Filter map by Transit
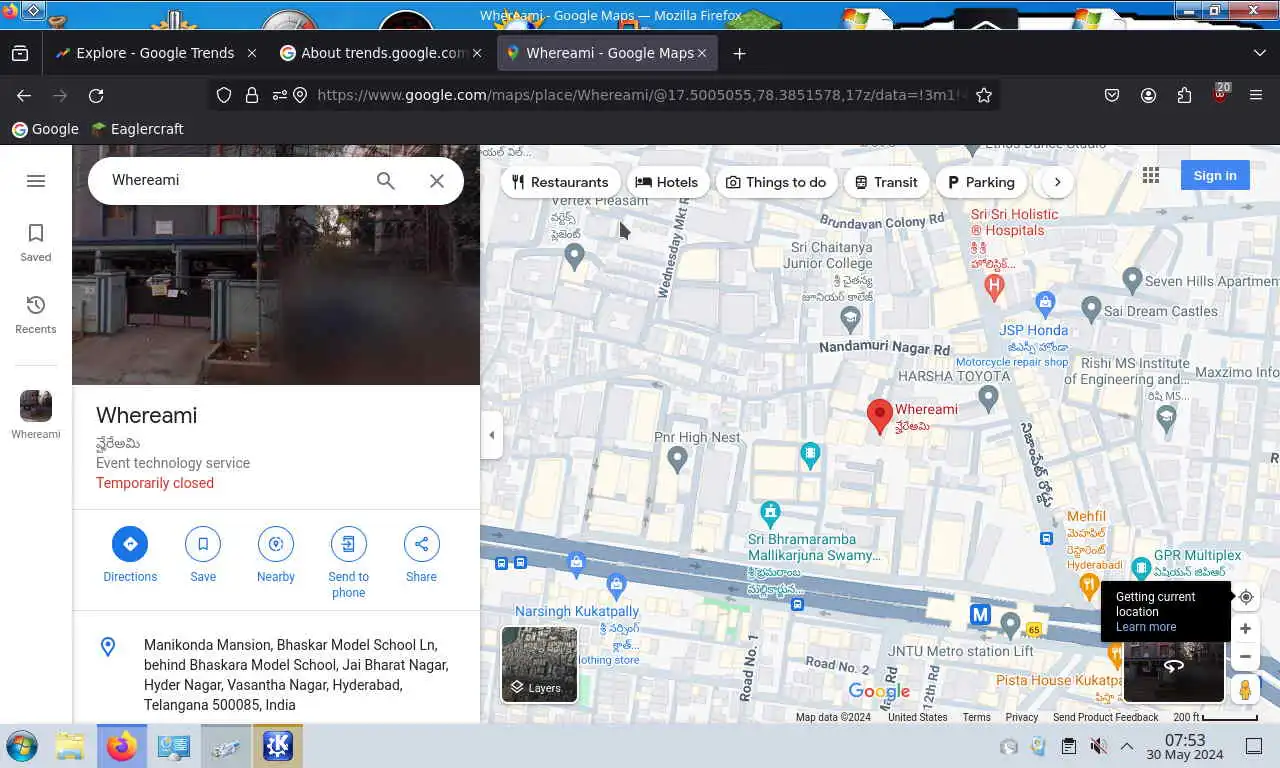This screenshot has height=768, width=1280. tap(886, 182)
